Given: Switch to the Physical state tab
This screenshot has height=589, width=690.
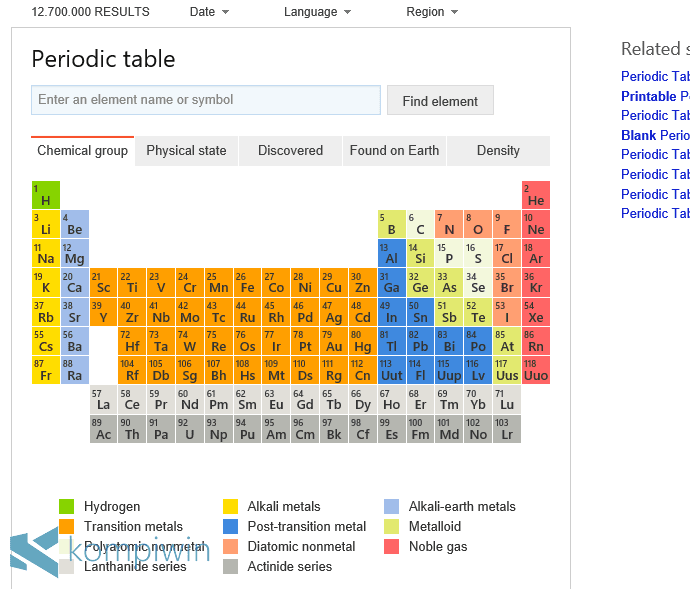Looking at the screenshot, I should pos(186,151).
